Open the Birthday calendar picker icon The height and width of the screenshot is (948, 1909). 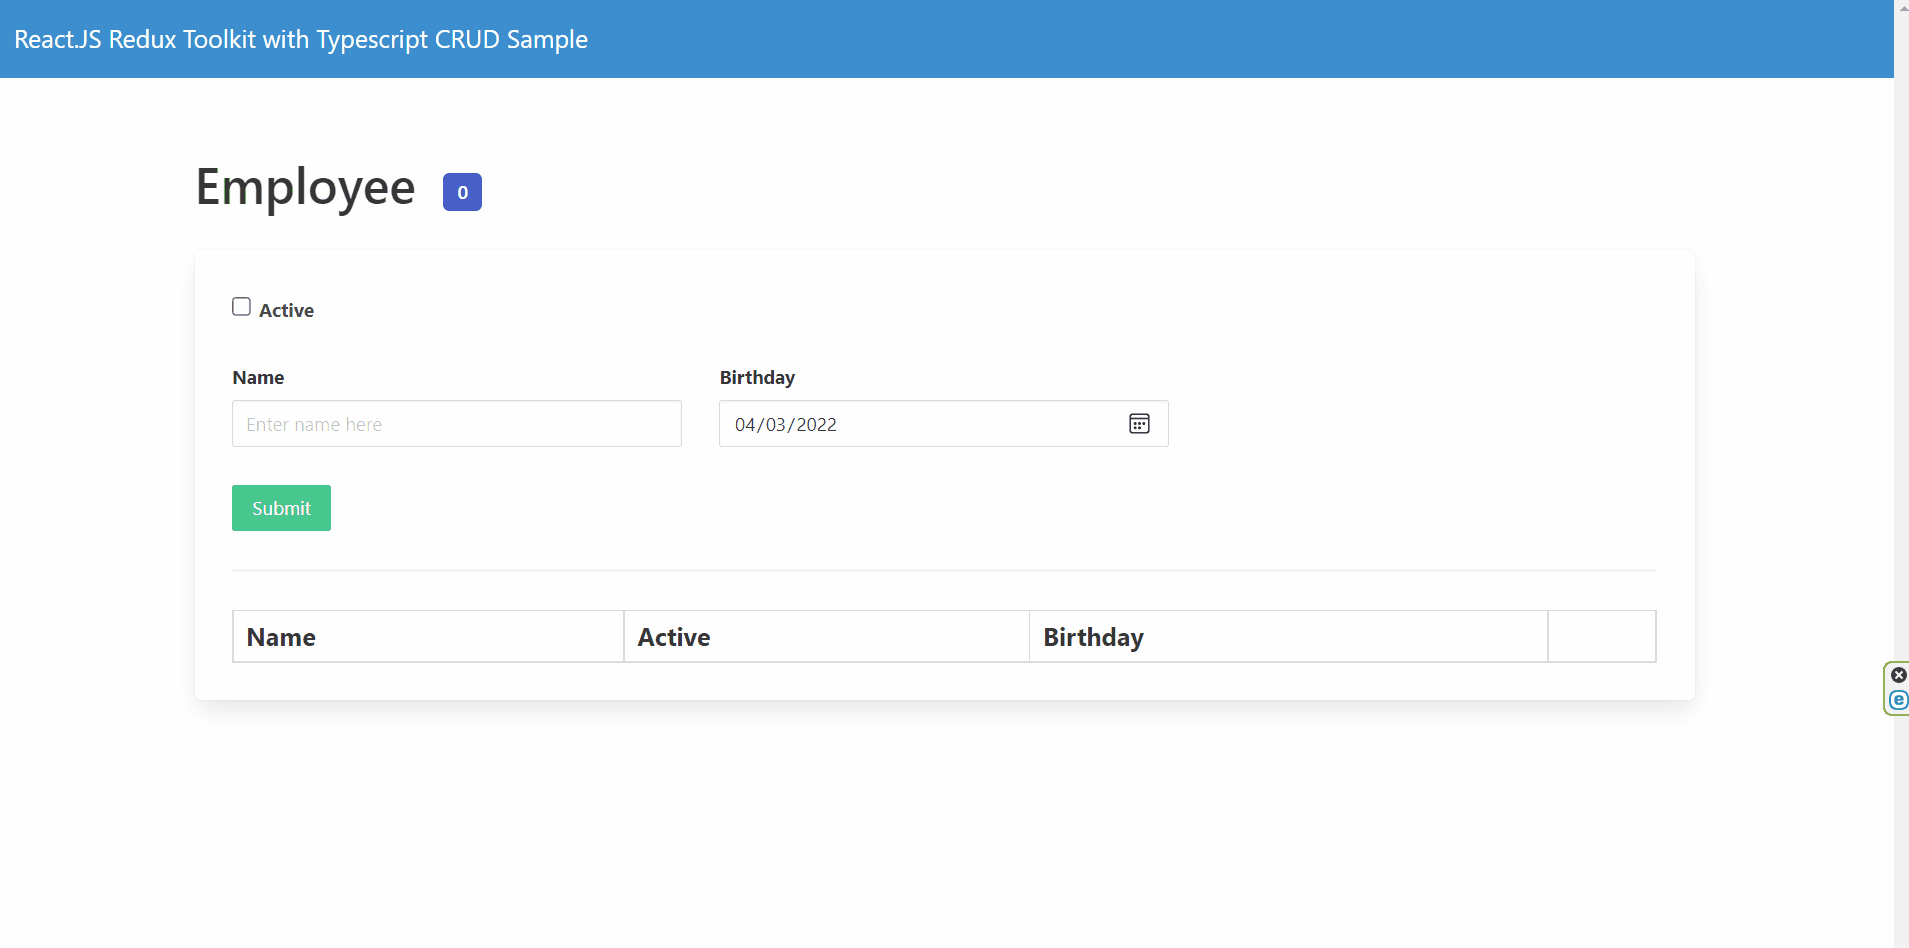[x=1139, y=424]
